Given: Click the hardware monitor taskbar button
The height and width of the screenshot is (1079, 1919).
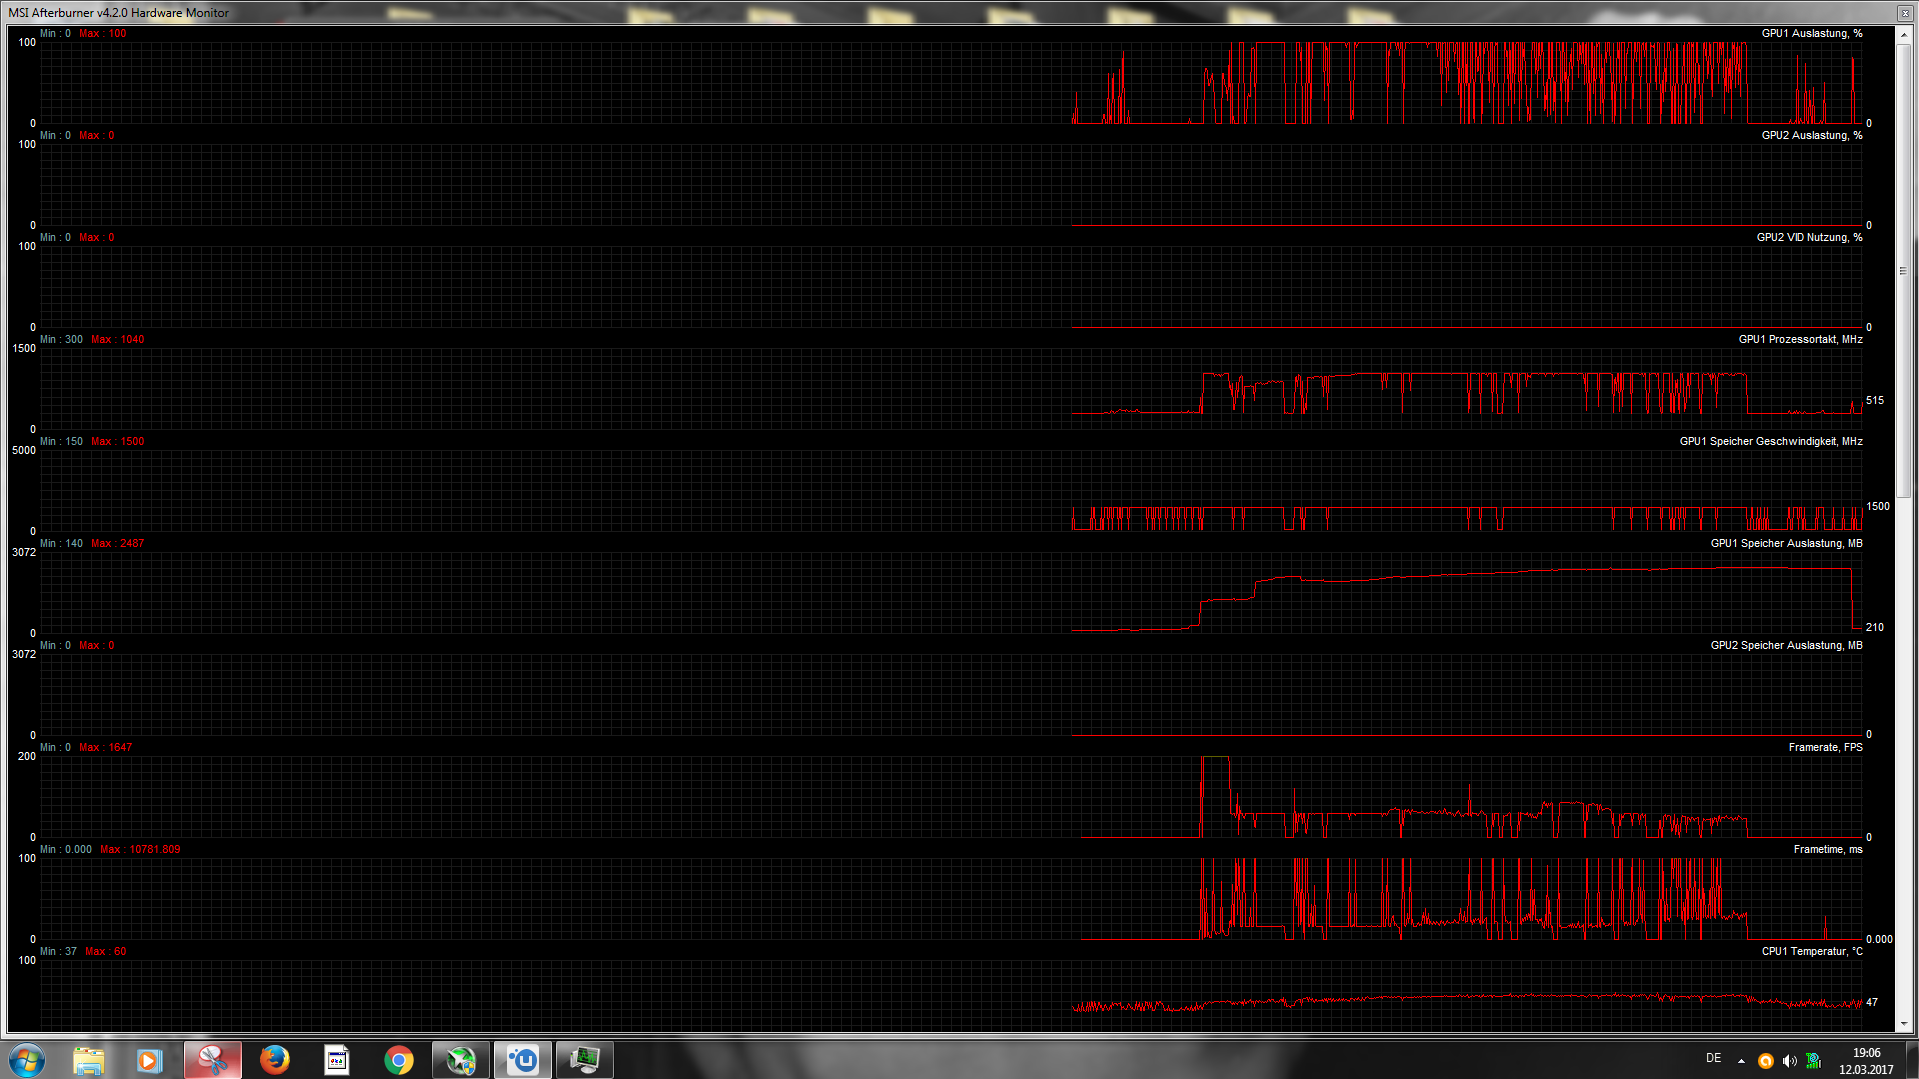Looking at the screenshot, I should (584, 1060).
